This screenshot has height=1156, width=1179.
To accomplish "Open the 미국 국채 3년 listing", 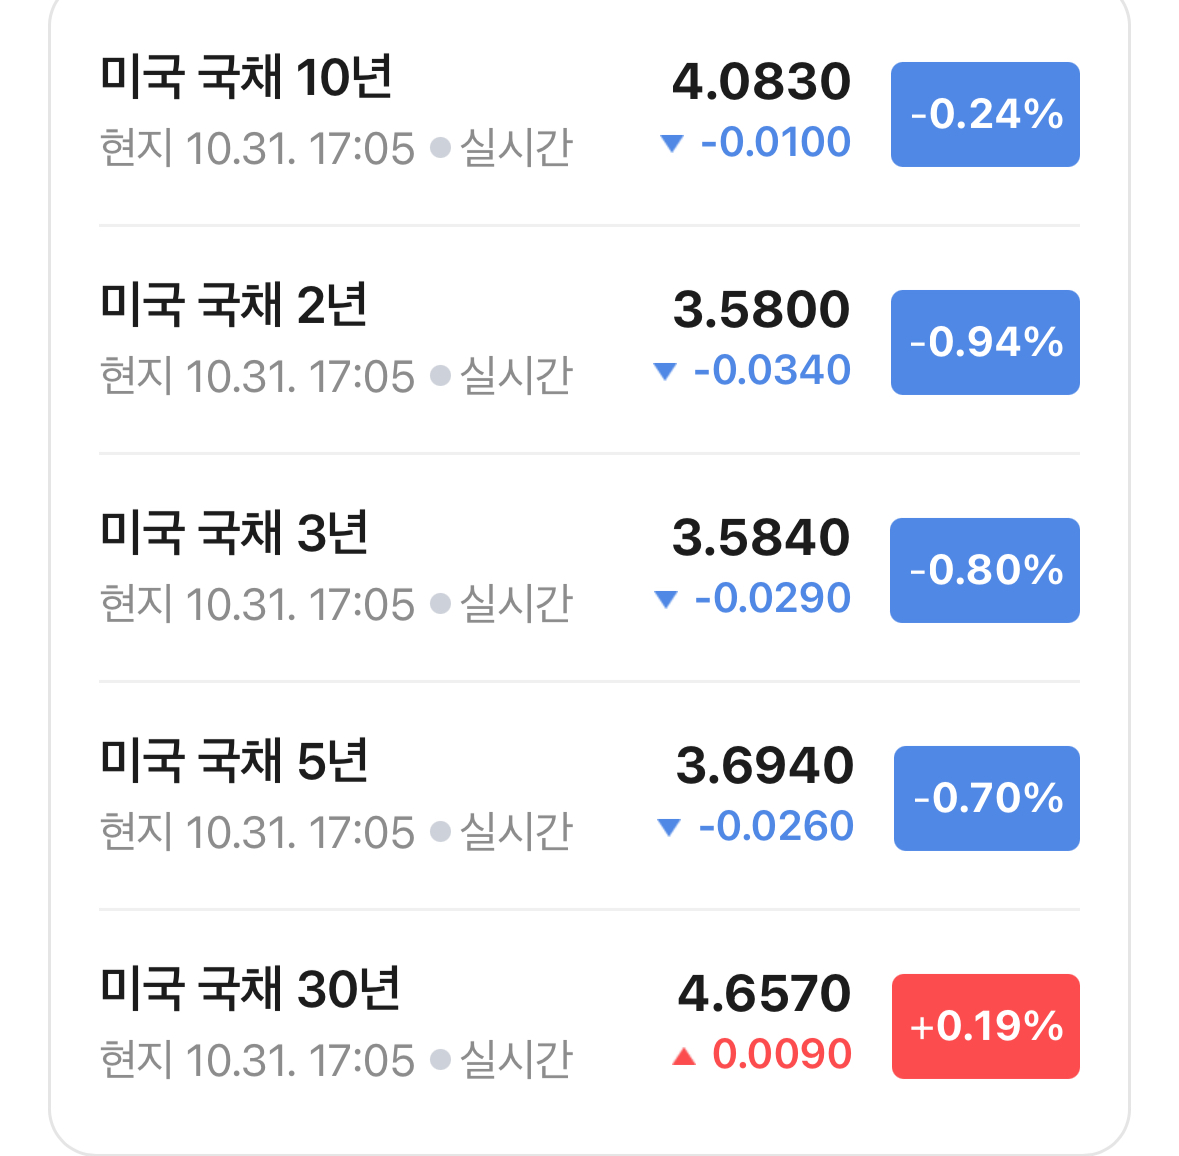I will [x=589, y=568].
